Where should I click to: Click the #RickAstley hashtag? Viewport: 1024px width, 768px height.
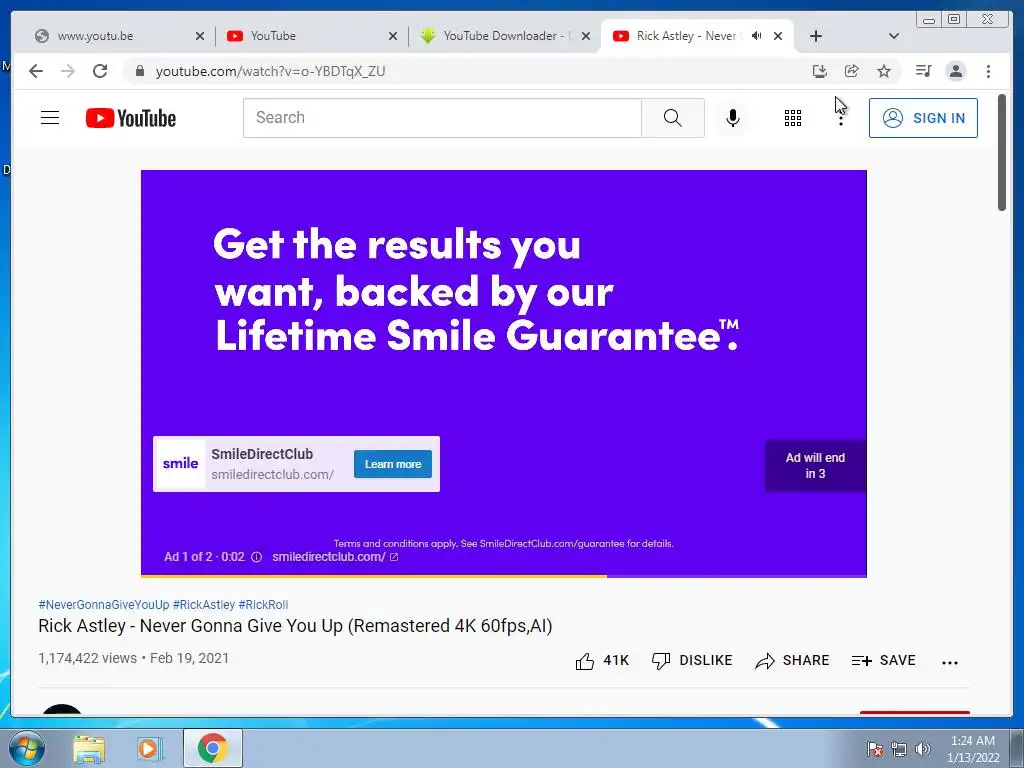click(x=204, y=605)
